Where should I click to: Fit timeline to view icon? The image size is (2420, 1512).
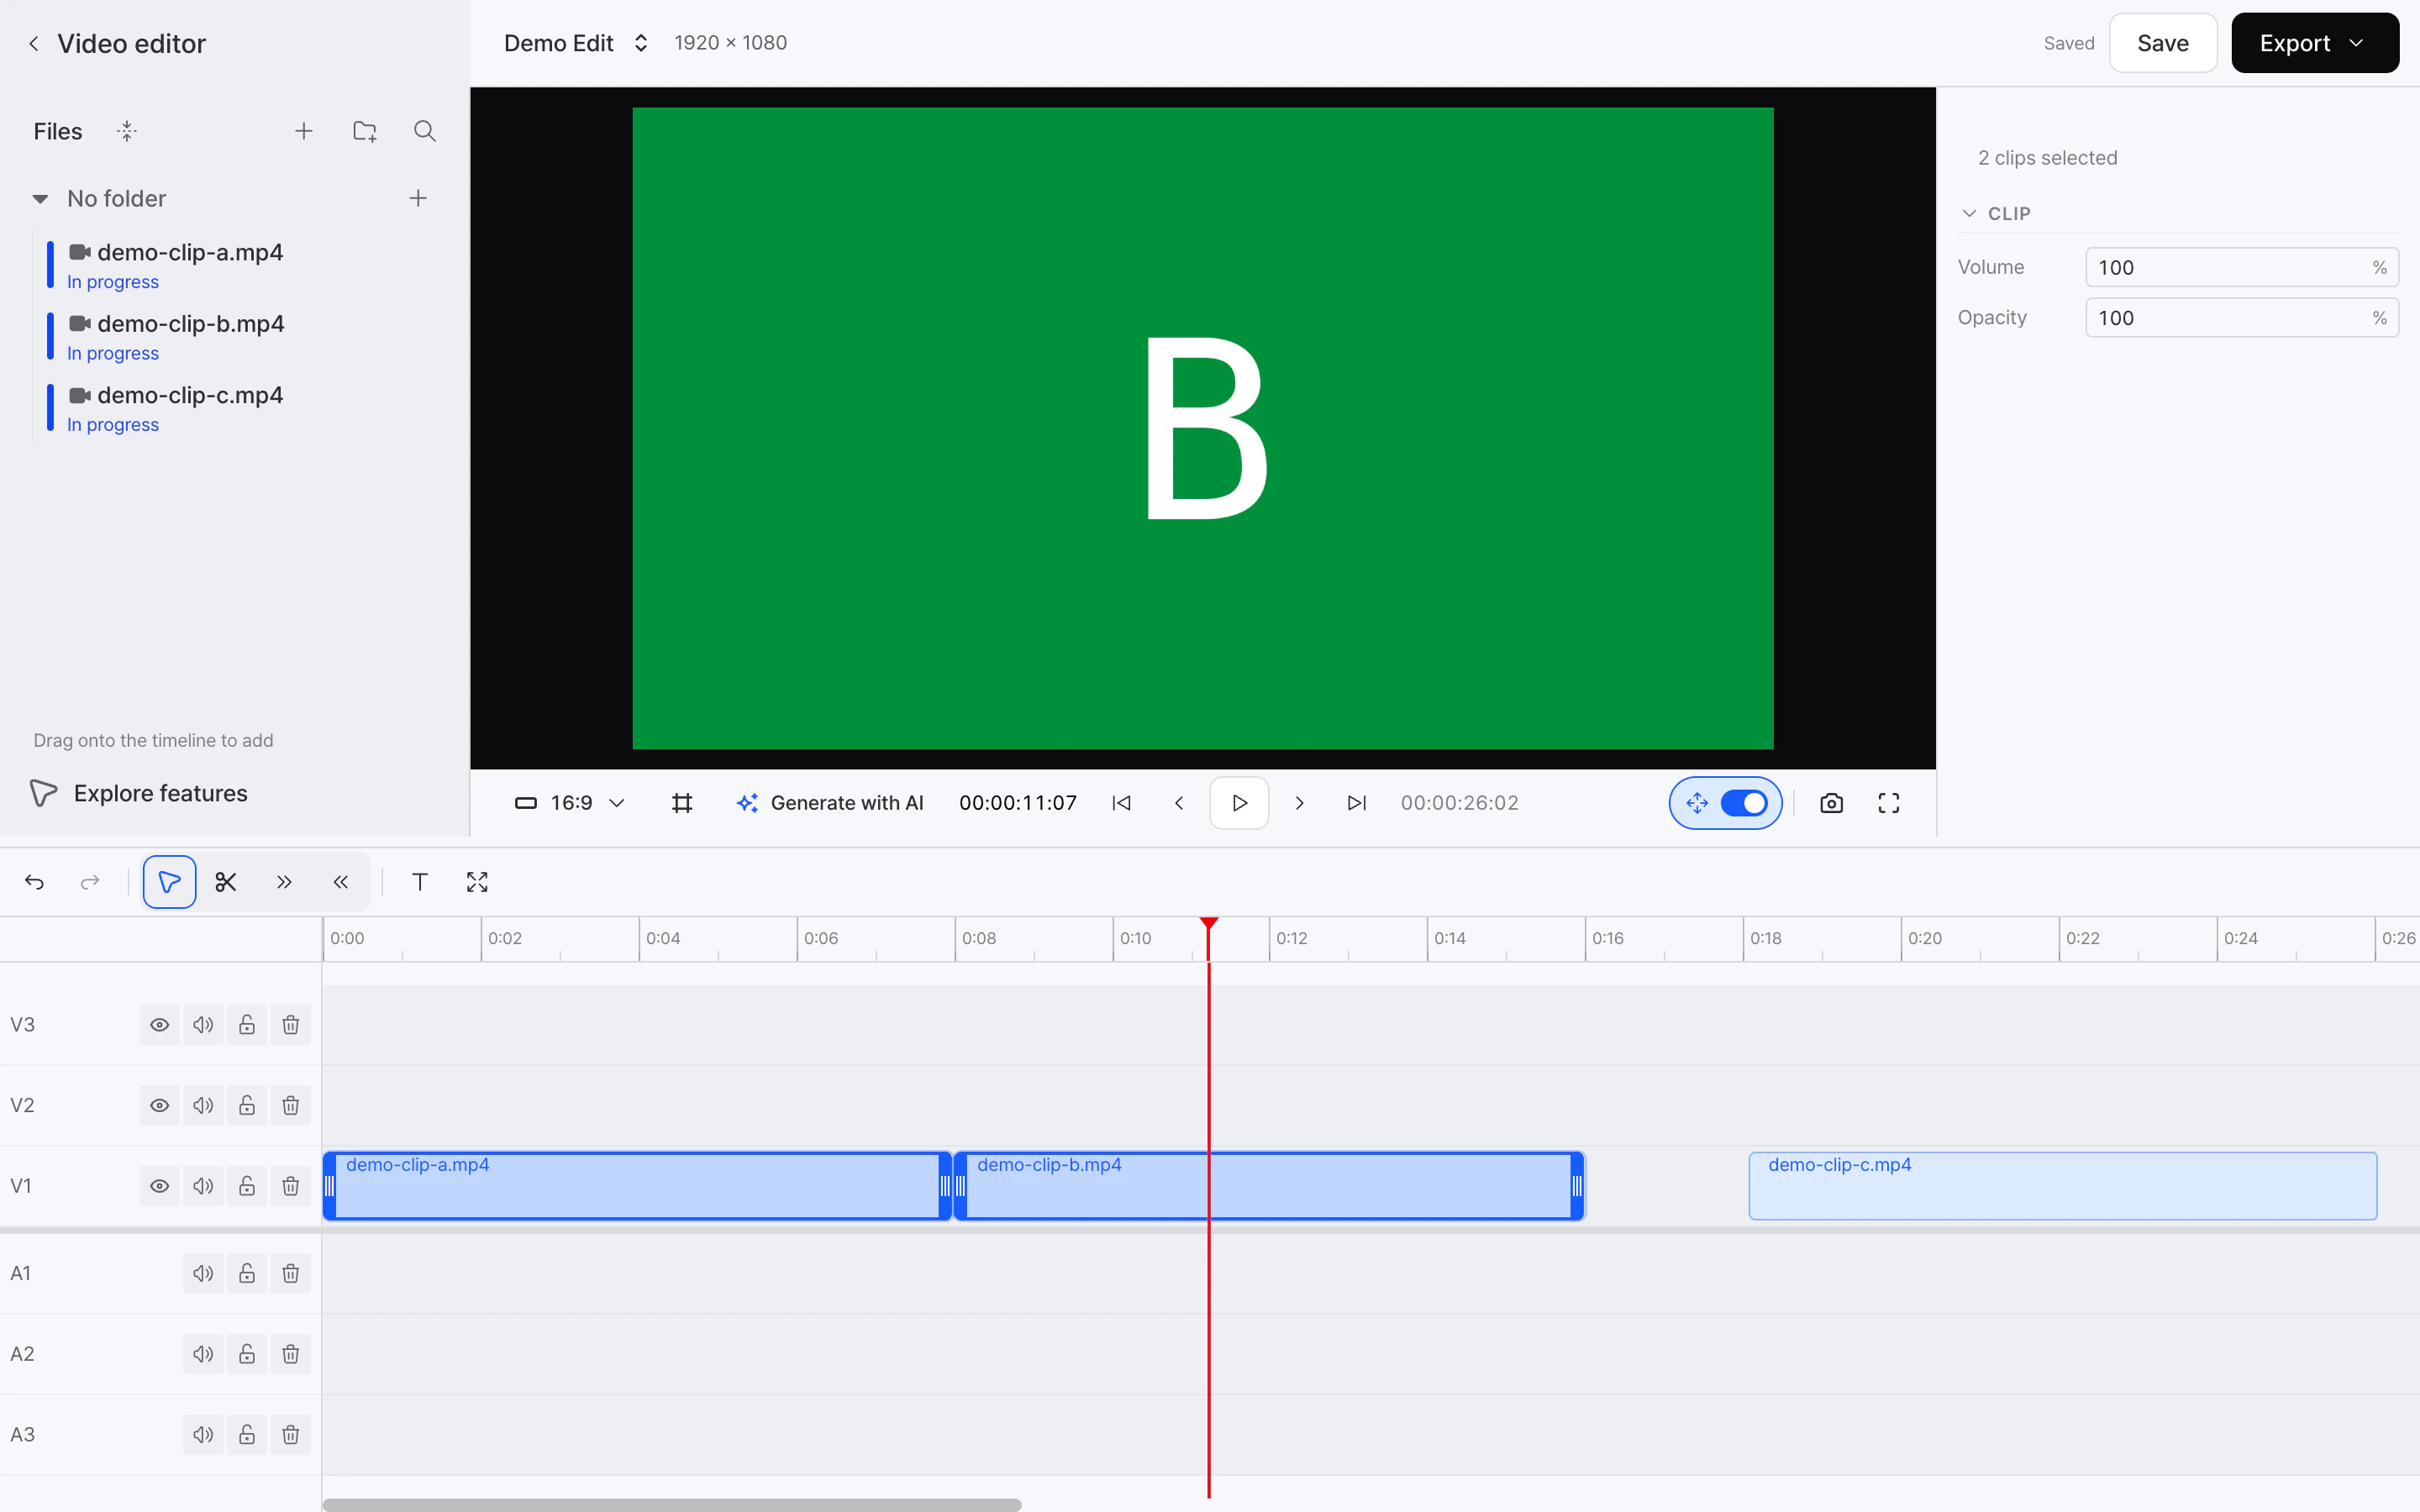coord(477,882)
